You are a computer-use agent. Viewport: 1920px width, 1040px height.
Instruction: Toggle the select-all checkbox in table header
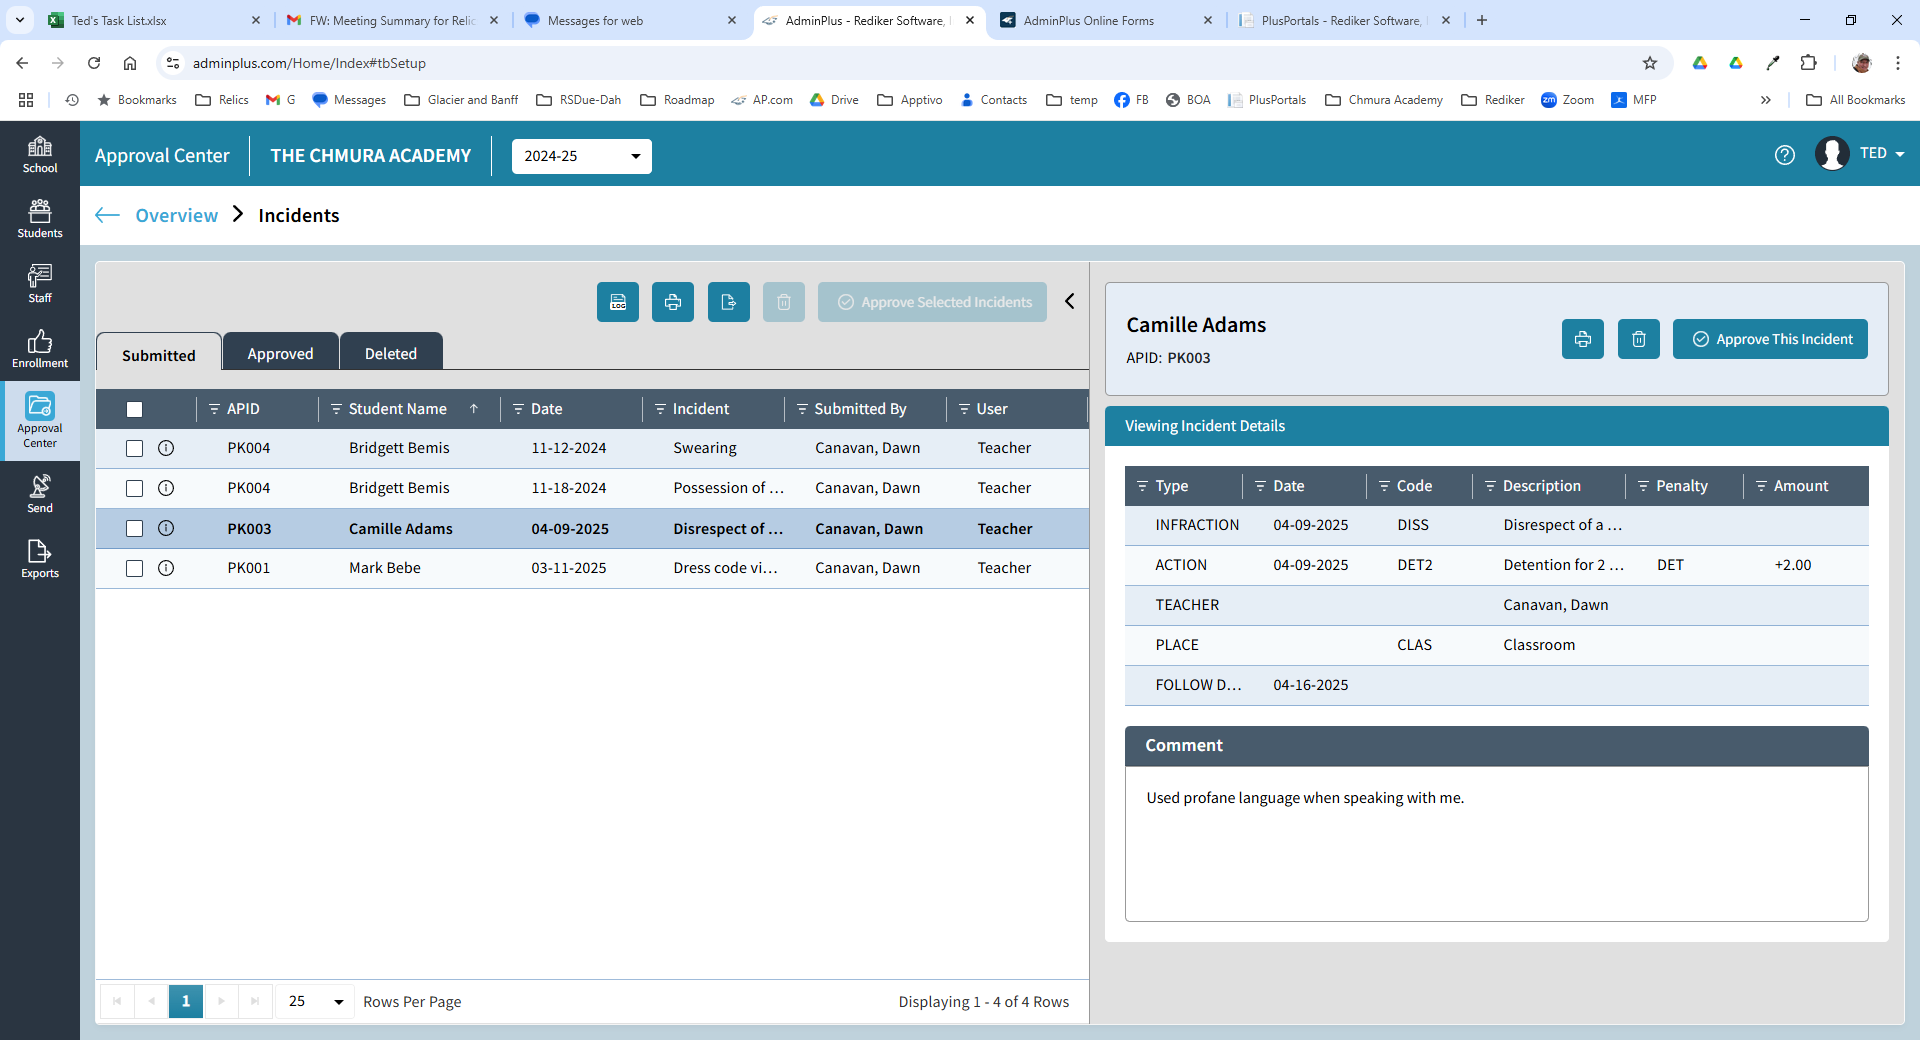(135, 409)
